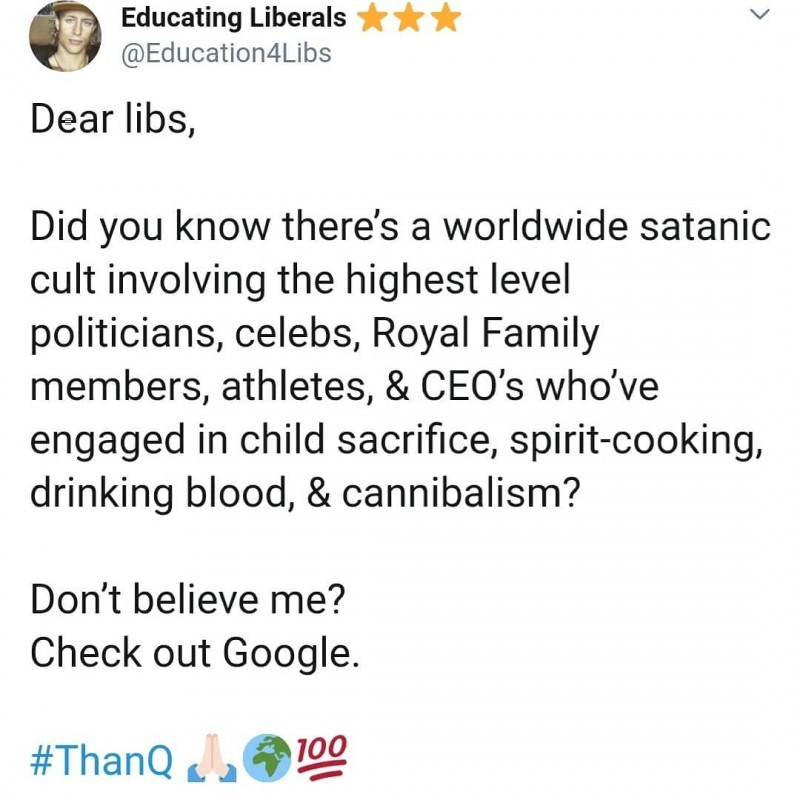Click the praying hands emoji
Screen dimensions: 800x800
click(x=212, y=761)
